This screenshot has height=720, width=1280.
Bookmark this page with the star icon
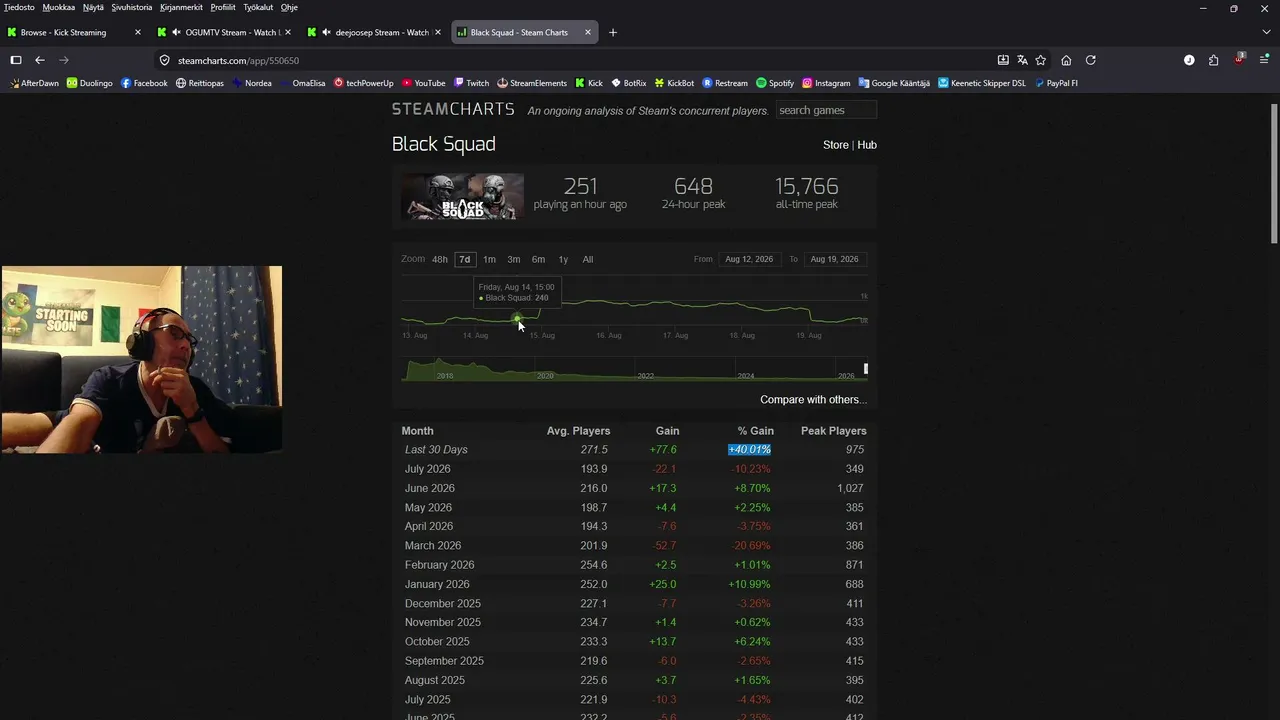click(1041, 60)
